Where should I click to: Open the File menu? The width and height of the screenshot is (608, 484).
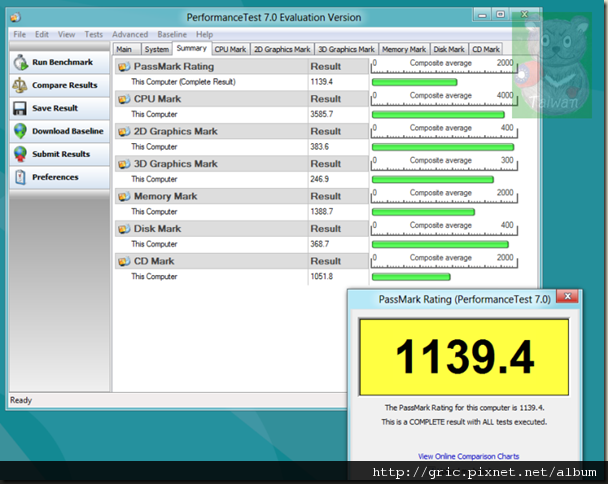tap(19, 35)
